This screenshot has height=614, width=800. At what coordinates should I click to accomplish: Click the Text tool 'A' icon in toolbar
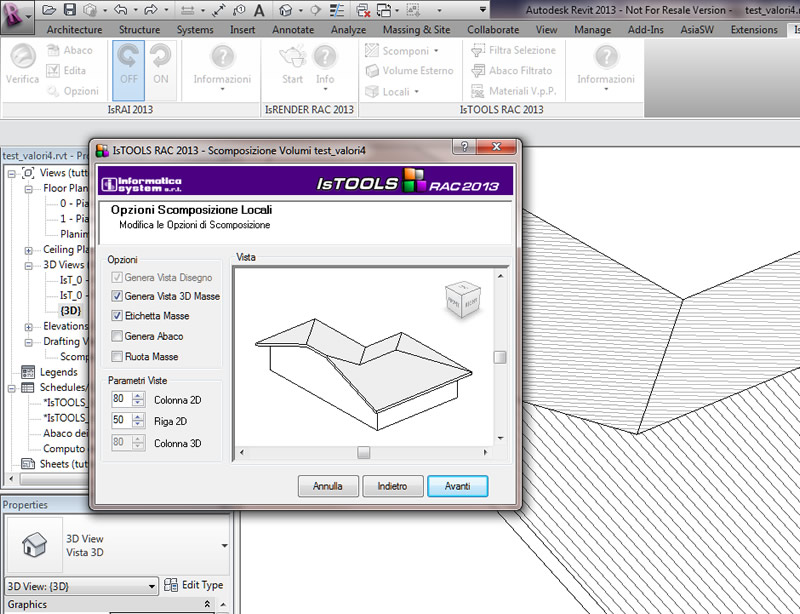coord(259,11)
